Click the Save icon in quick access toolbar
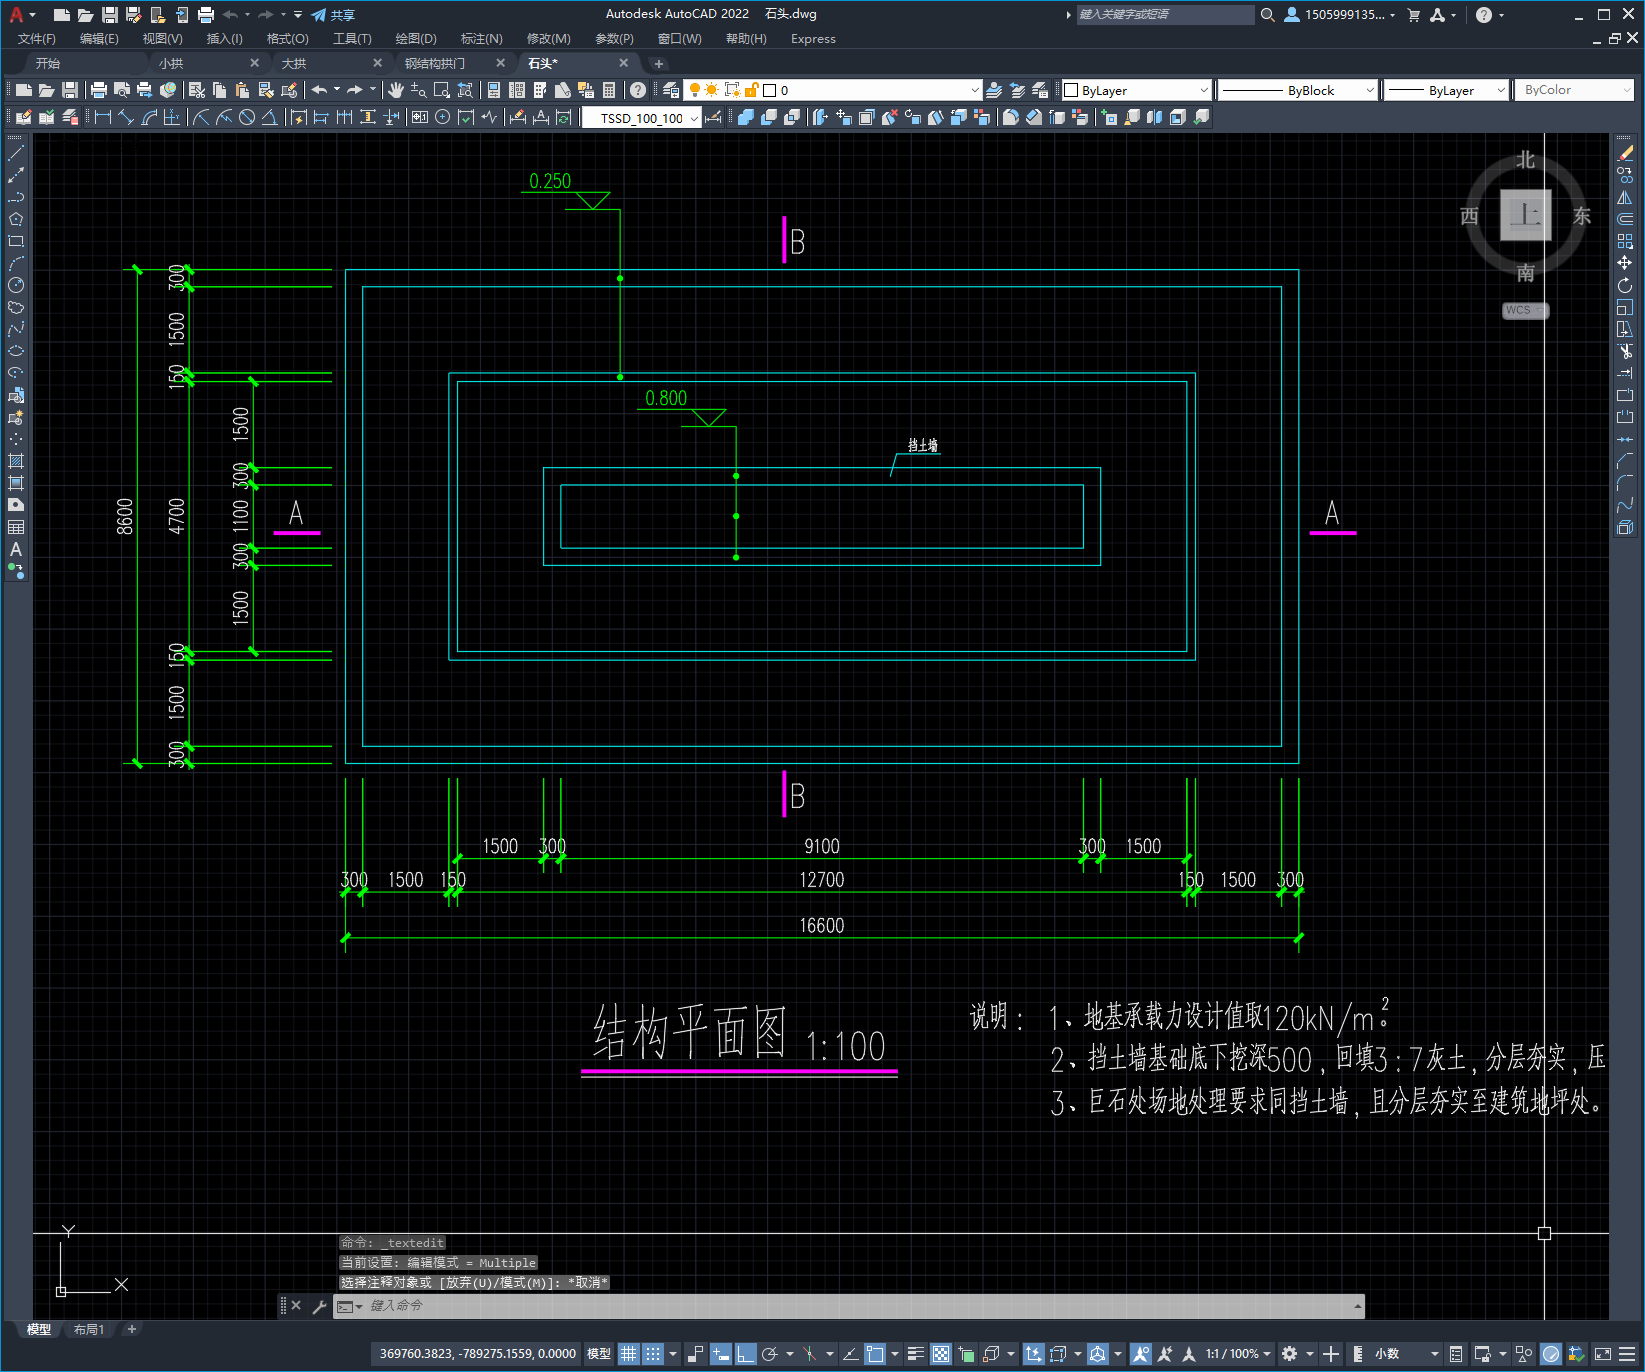This screenshot has height=1372, width=1645. click(110, 15)
